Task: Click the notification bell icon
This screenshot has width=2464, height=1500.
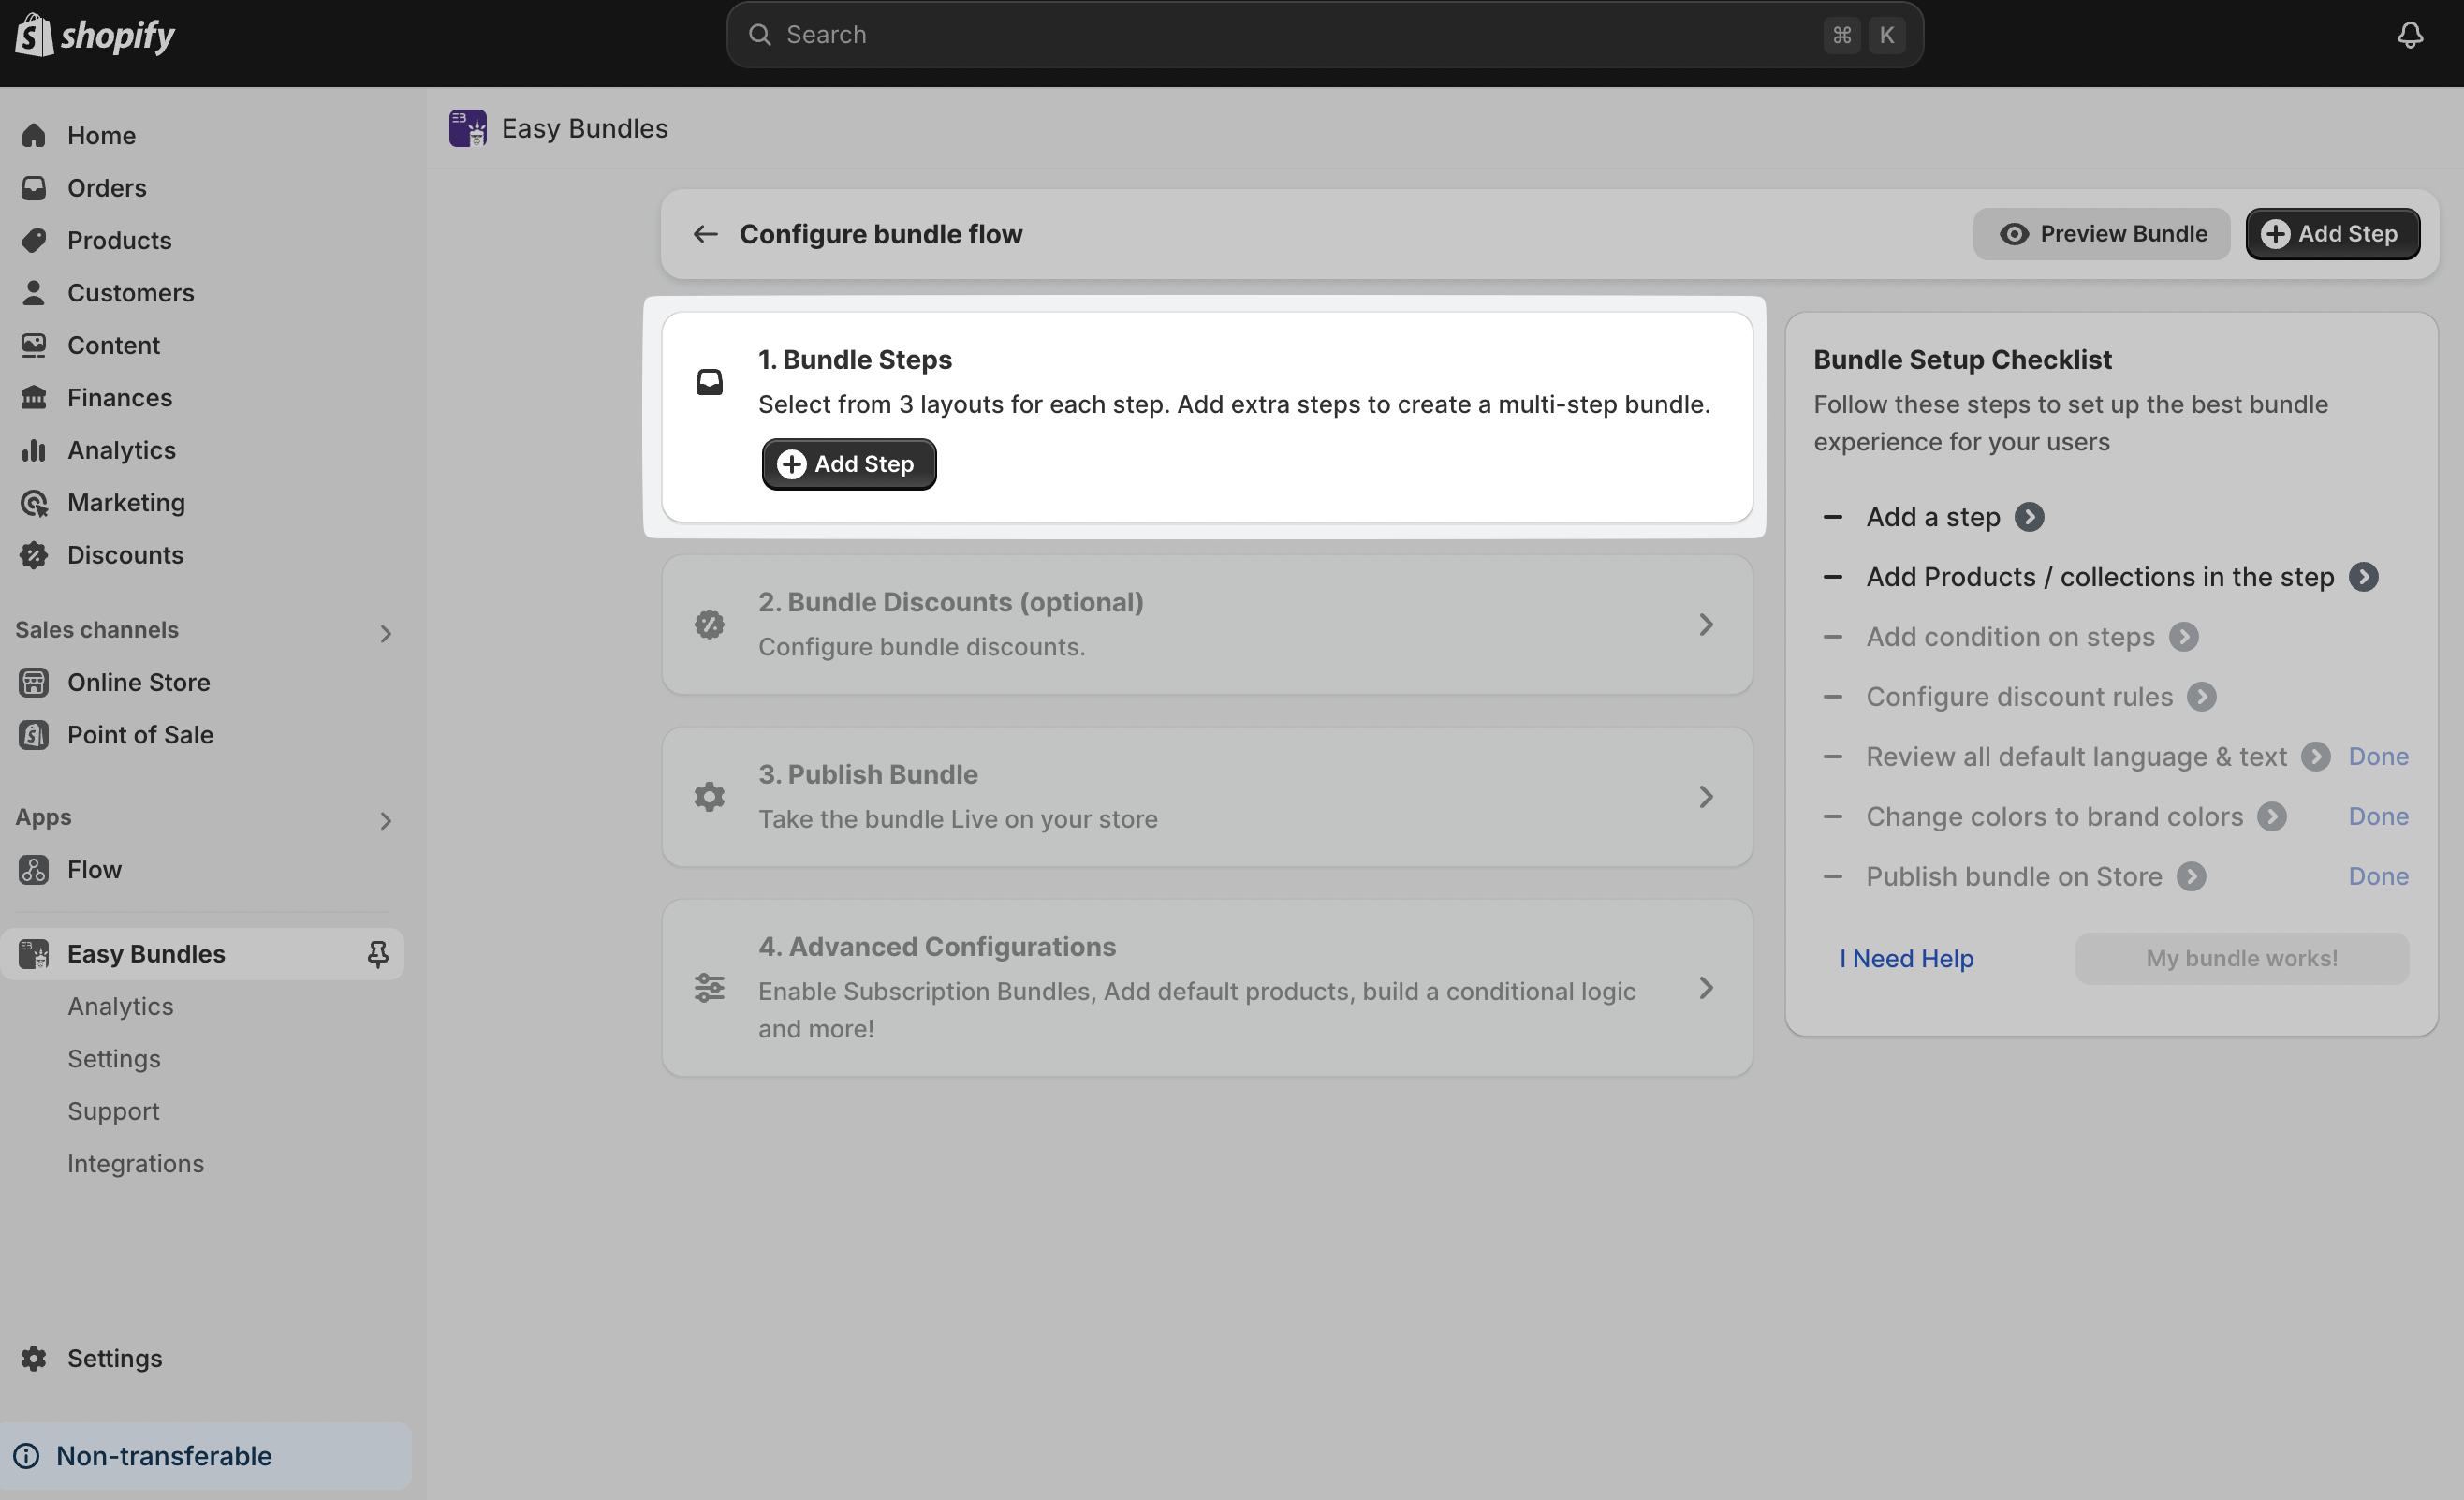Action: click(2409, 35)
